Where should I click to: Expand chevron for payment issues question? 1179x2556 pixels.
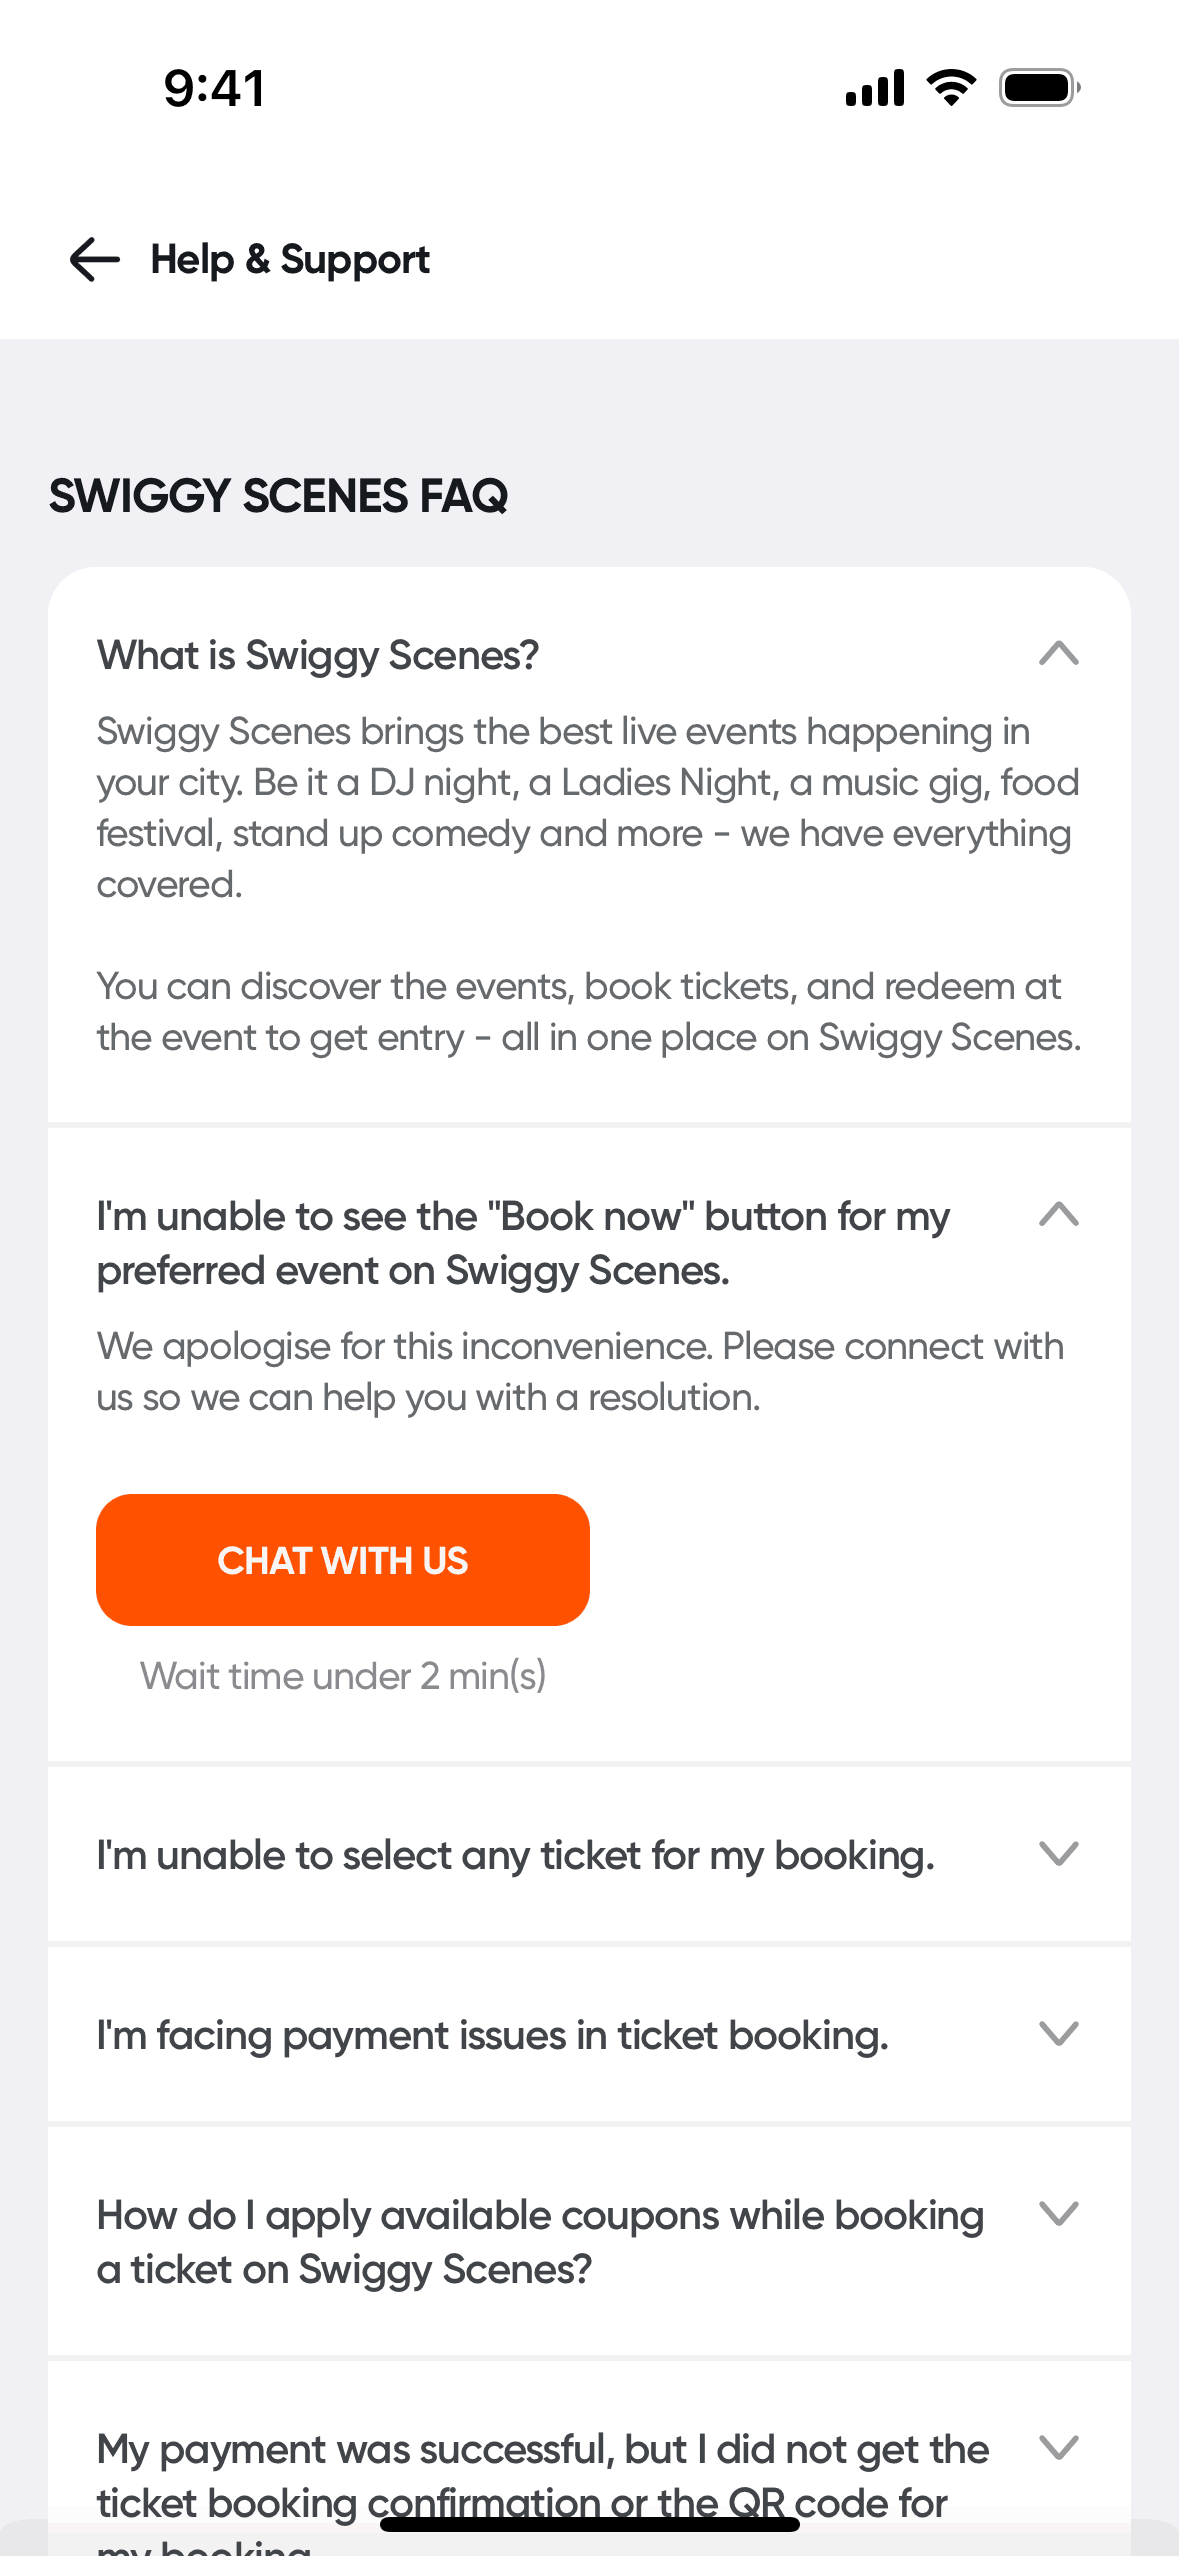point(1058,2033)
